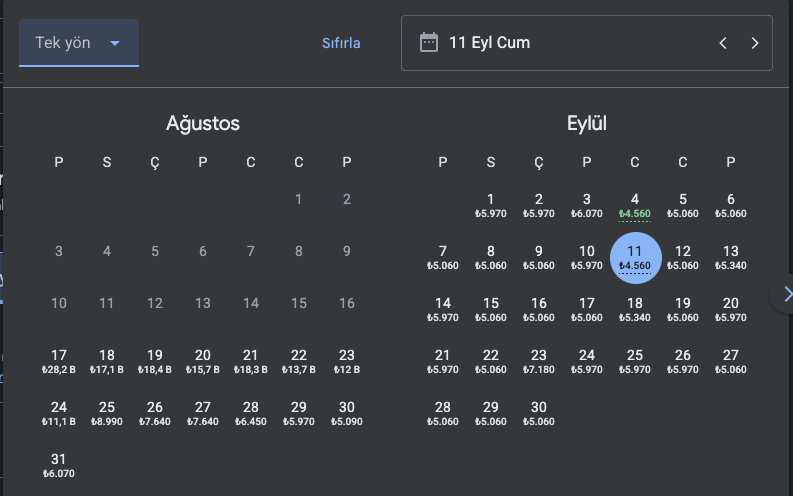
Task: Select August 17 priced ₺28,2 B
Action: 59,362
